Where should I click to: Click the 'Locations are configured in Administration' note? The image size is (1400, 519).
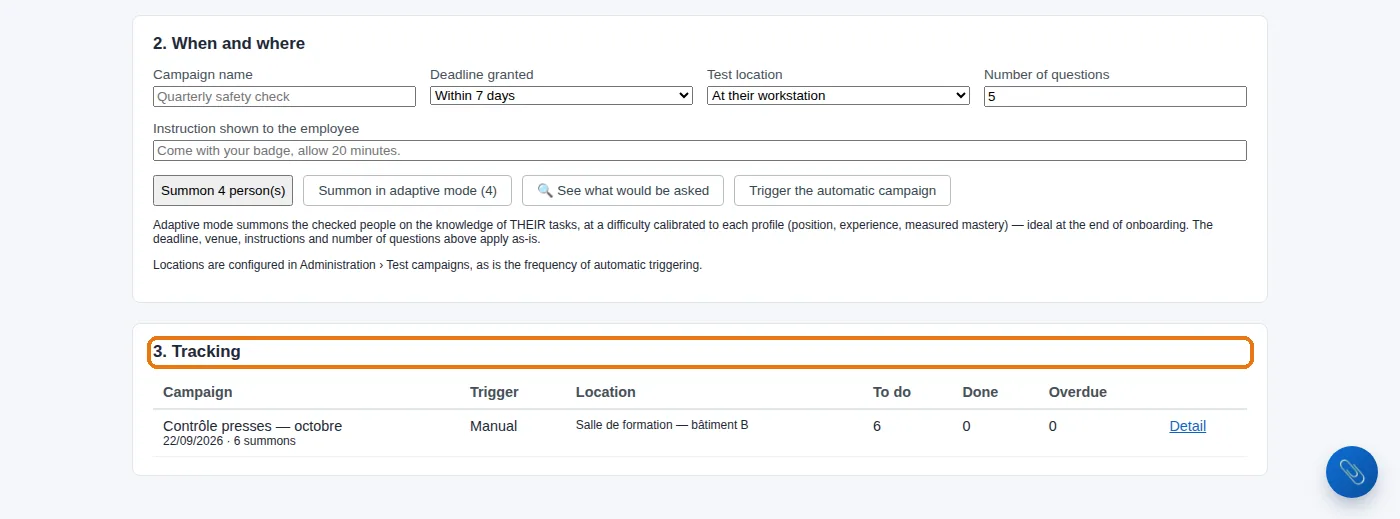(427, 265)
